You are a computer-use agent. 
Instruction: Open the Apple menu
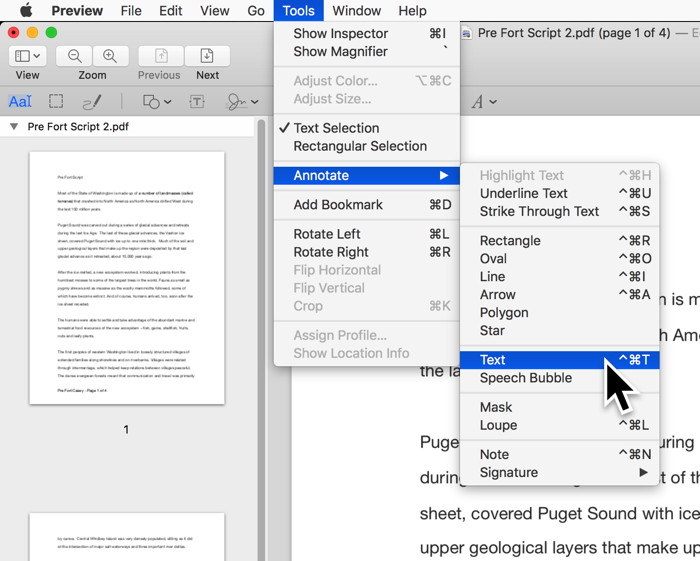click(x=26, y=10)
